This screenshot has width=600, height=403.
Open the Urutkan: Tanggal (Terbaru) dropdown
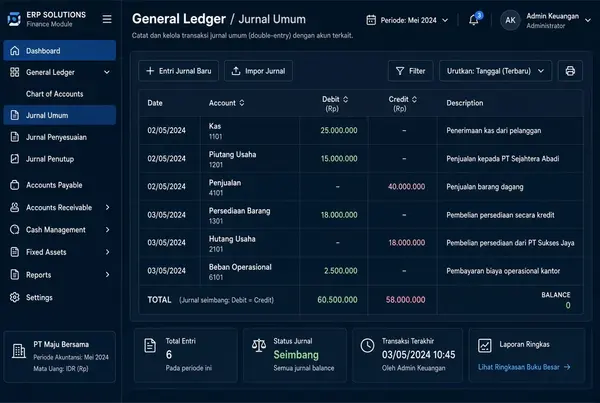[x=496, y=71]
